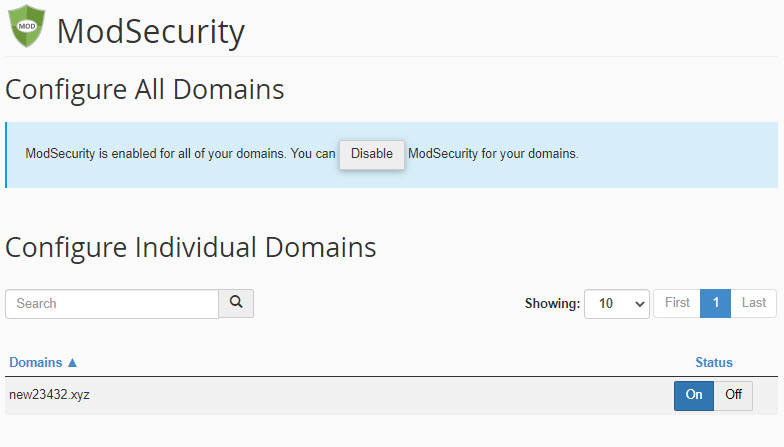Viewport: 784px width, 447px height.
Task: Click the Status column header
Action: 714,362
